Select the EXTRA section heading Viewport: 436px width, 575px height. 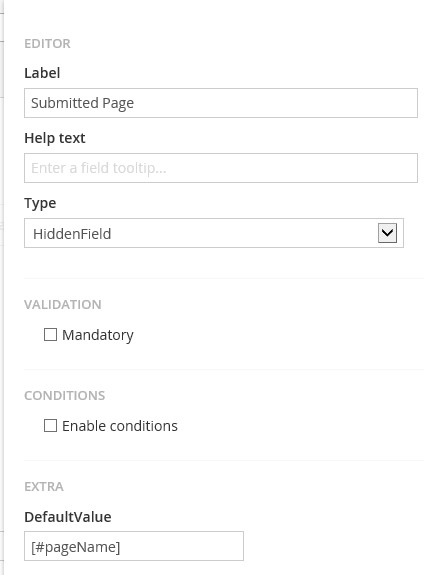tap(44, 487)
